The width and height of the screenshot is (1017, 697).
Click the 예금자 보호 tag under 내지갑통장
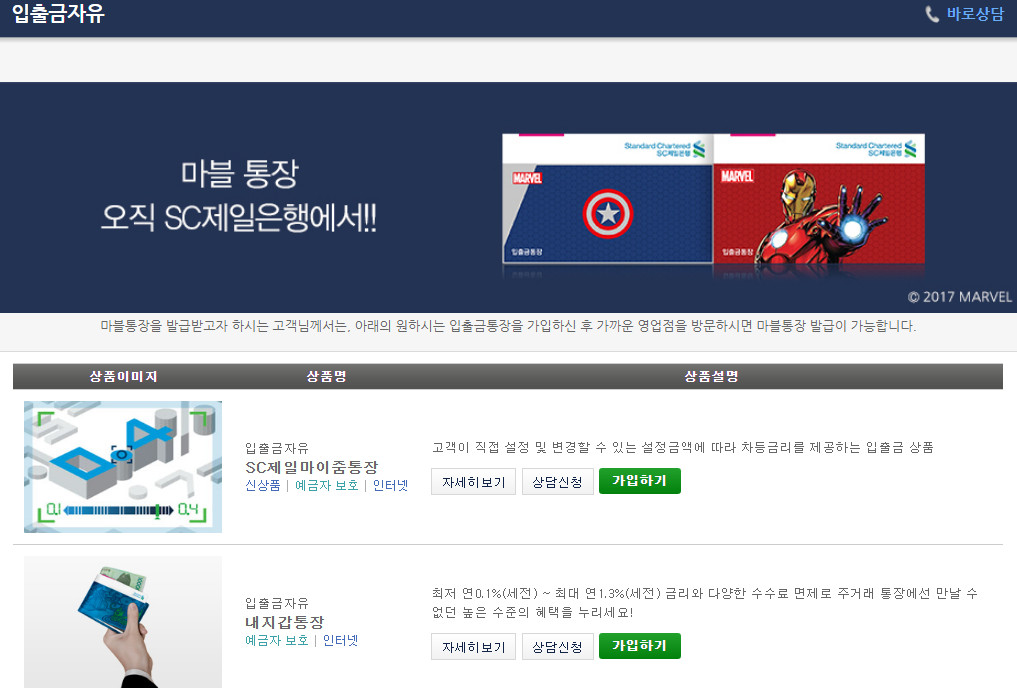276,641
